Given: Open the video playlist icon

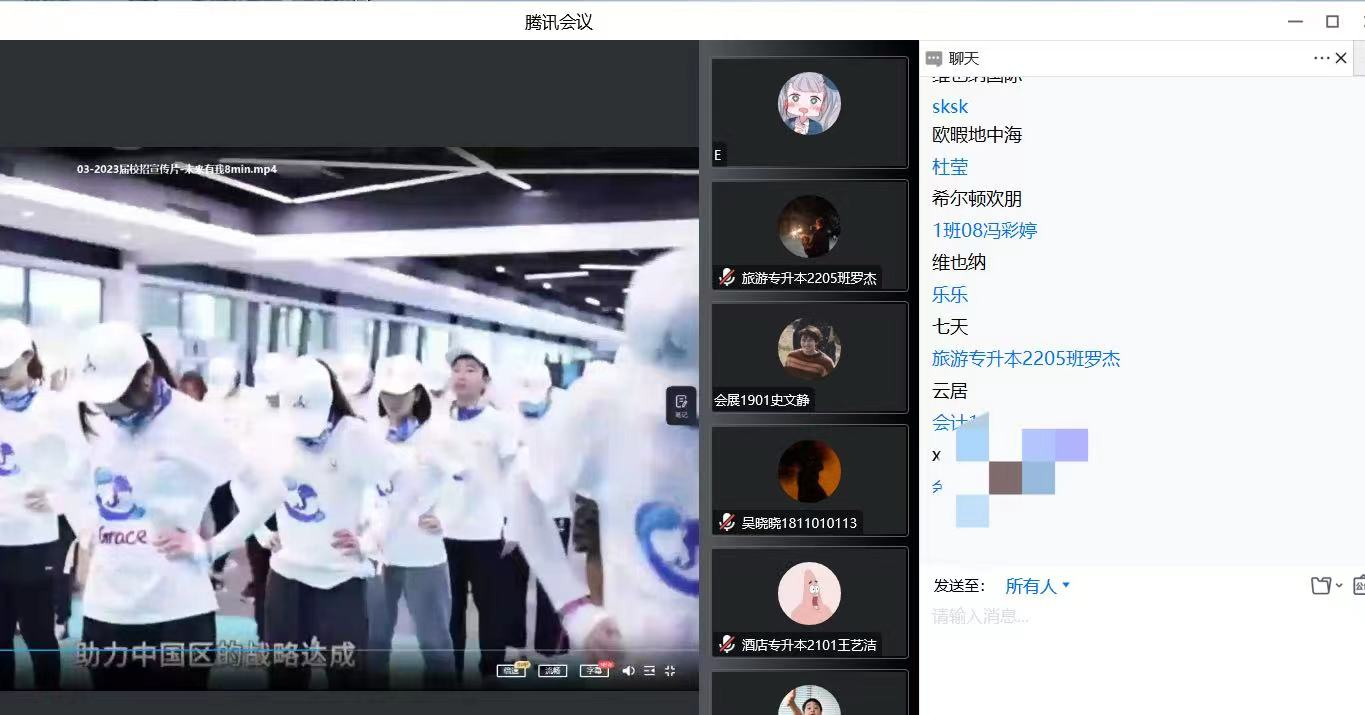Looking at the screenshot, I should (x=649, y=670).
